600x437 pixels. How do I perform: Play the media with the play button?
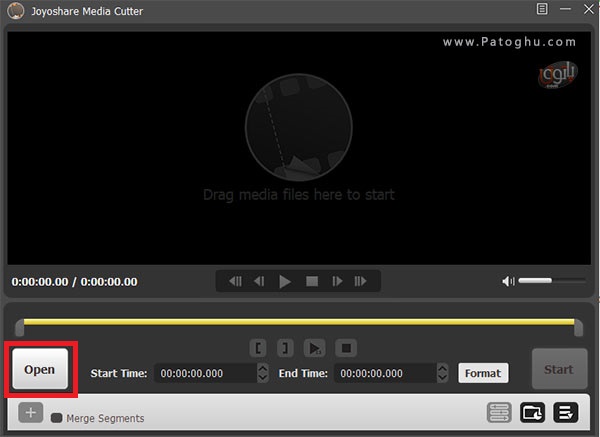tap(285, 282)
